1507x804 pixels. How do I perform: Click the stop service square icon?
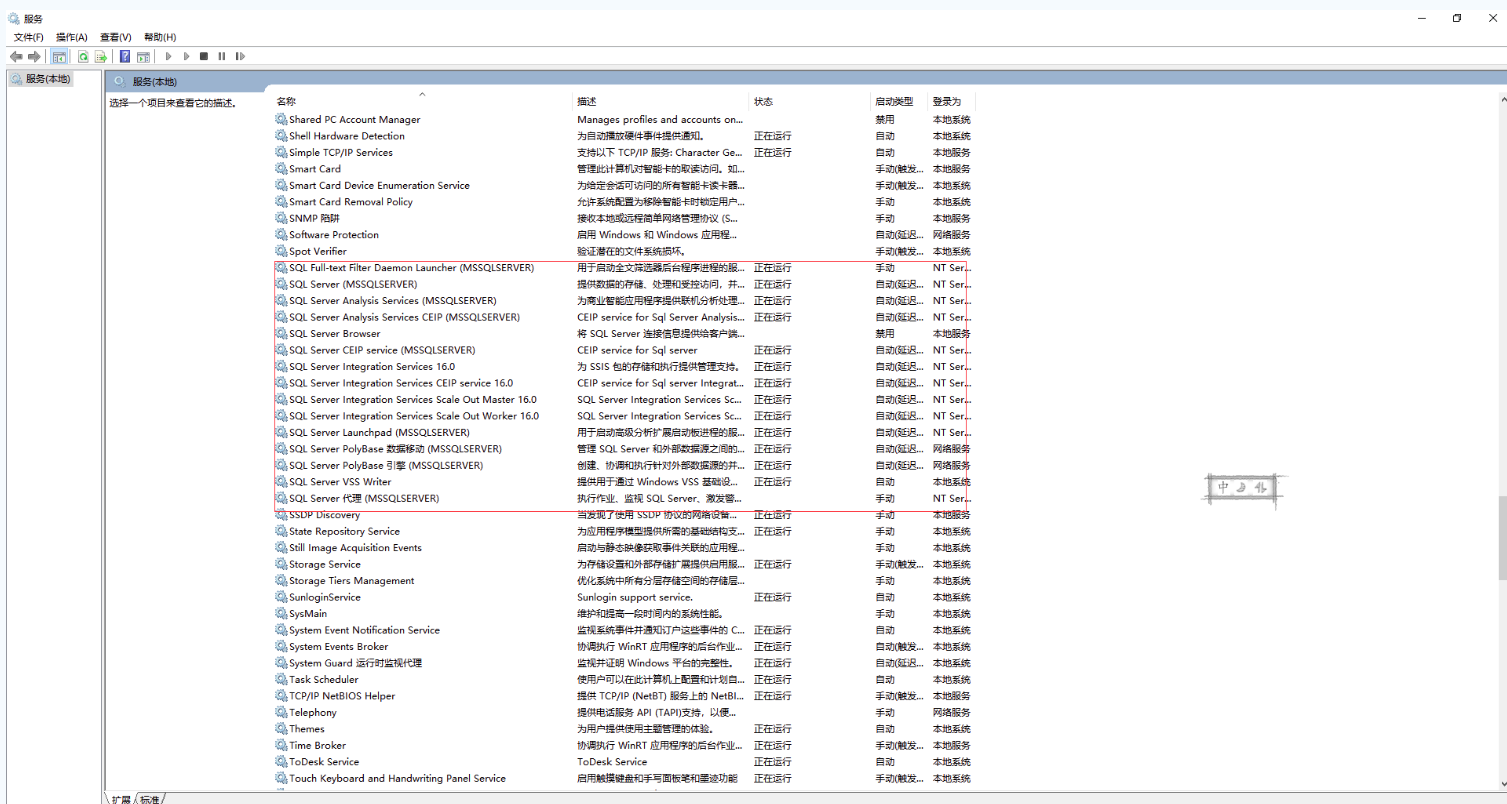[x=204, y=57]
